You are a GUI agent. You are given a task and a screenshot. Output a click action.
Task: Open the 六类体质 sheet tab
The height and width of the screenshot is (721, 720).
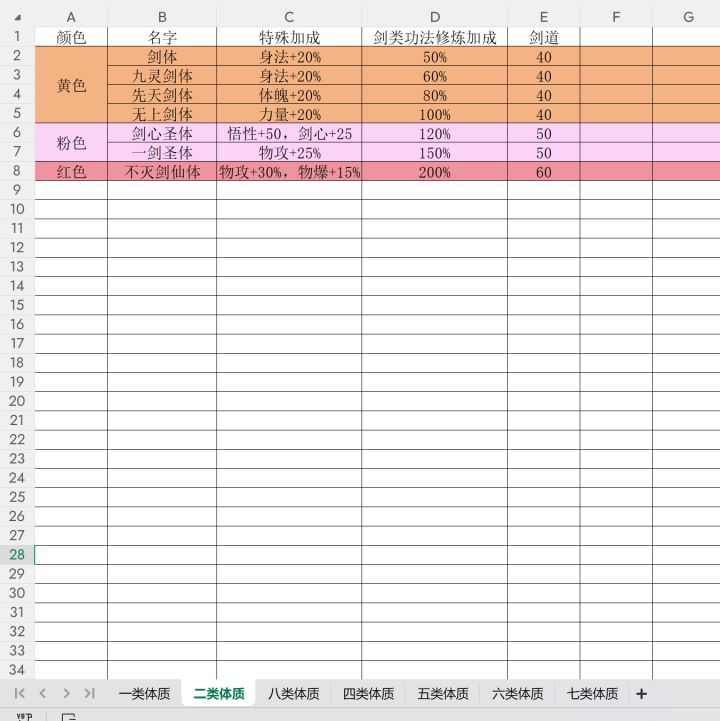(x=517, y=693)
